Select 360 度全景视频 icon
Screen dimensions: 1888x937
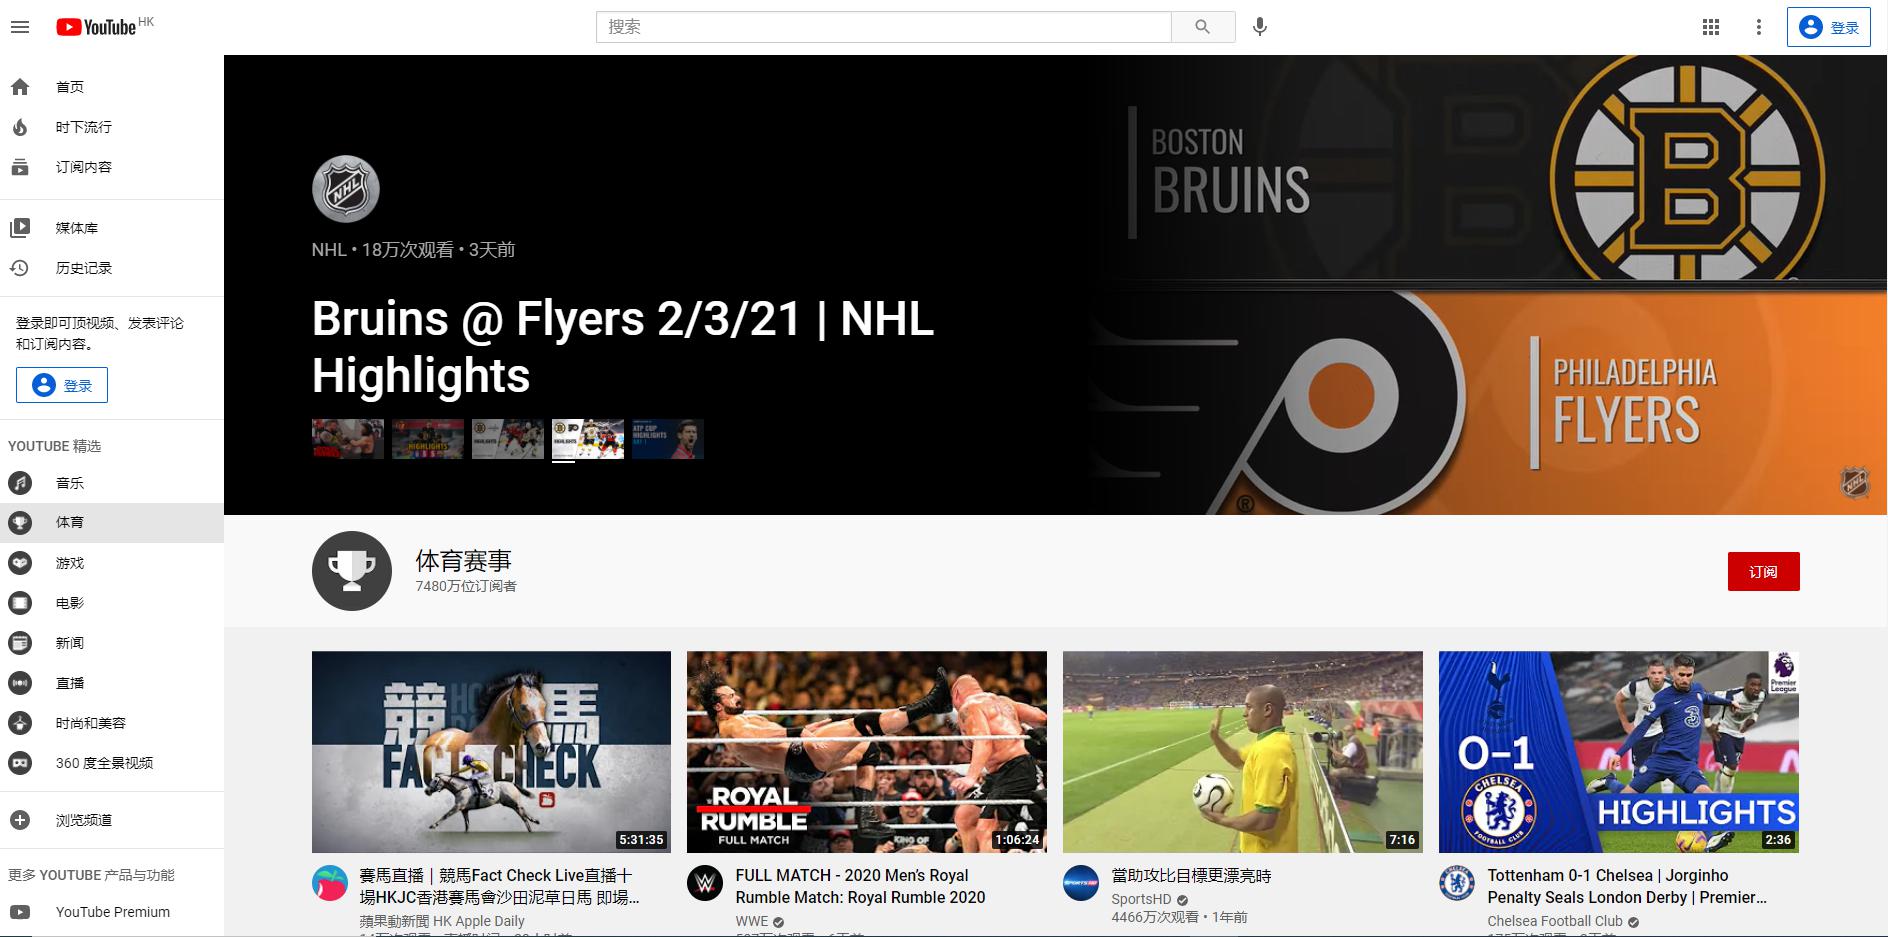point(20,763)
